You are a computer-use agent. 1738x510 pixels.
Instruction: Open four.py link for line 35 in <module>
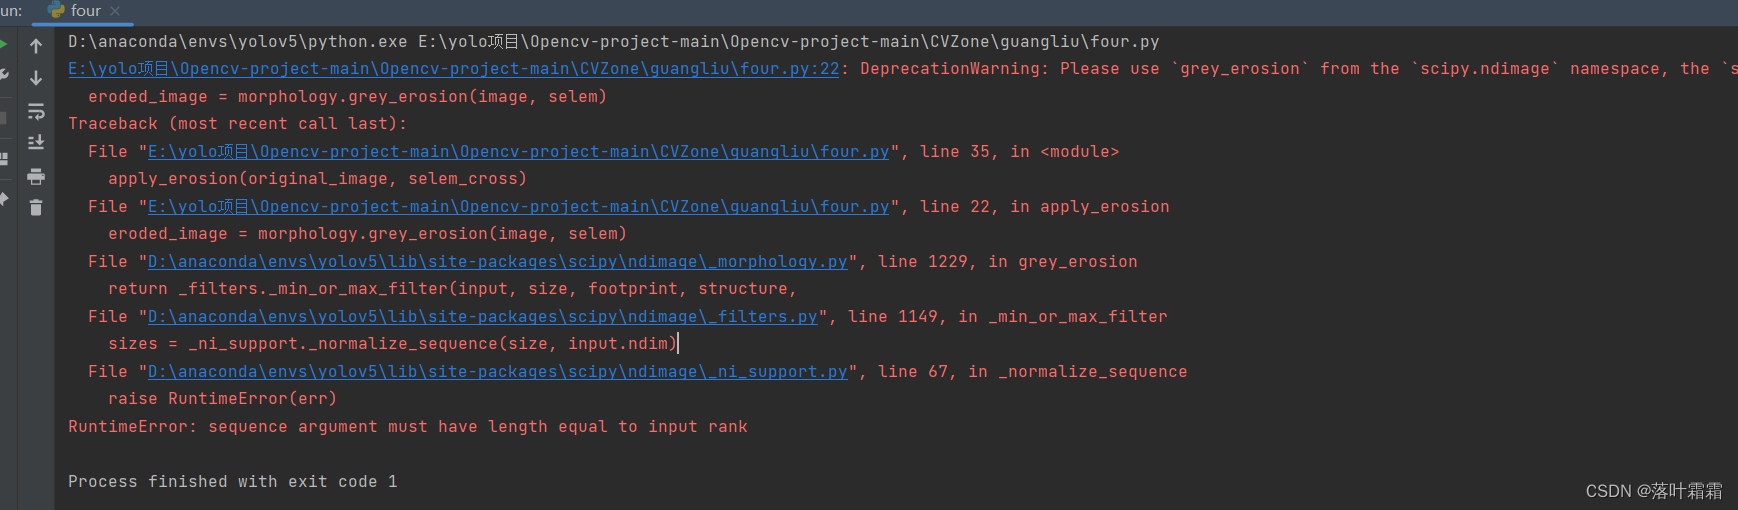point(519,152)
